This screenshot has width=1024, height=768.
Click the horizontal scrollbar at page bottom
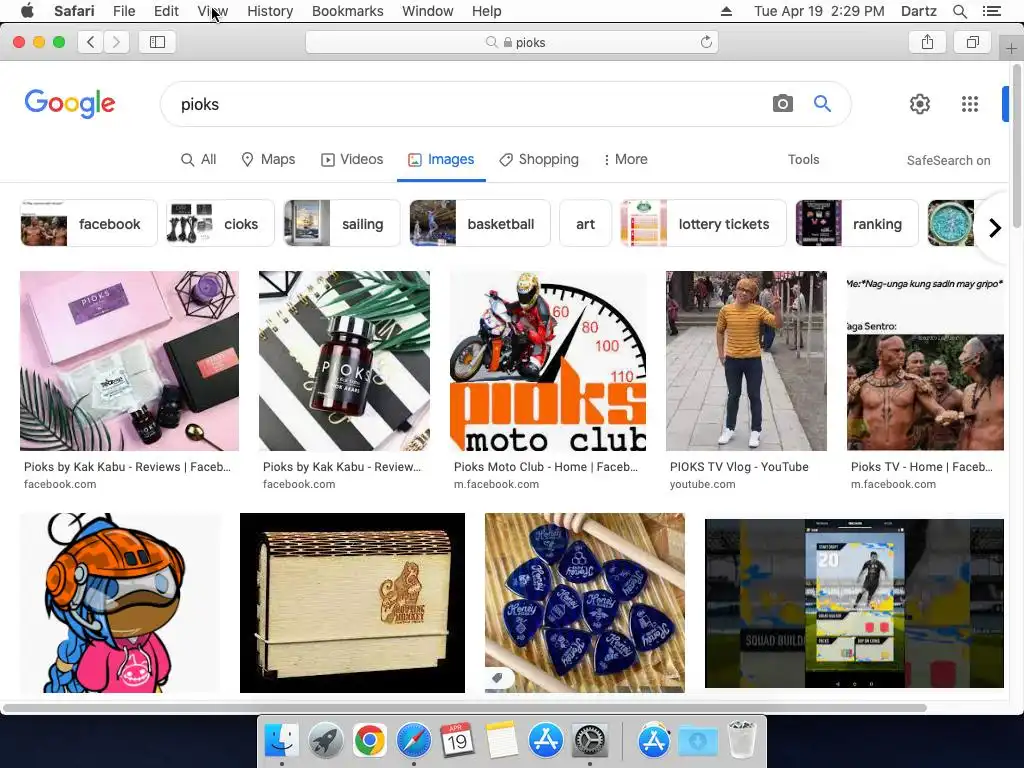(x=464, y=708)
